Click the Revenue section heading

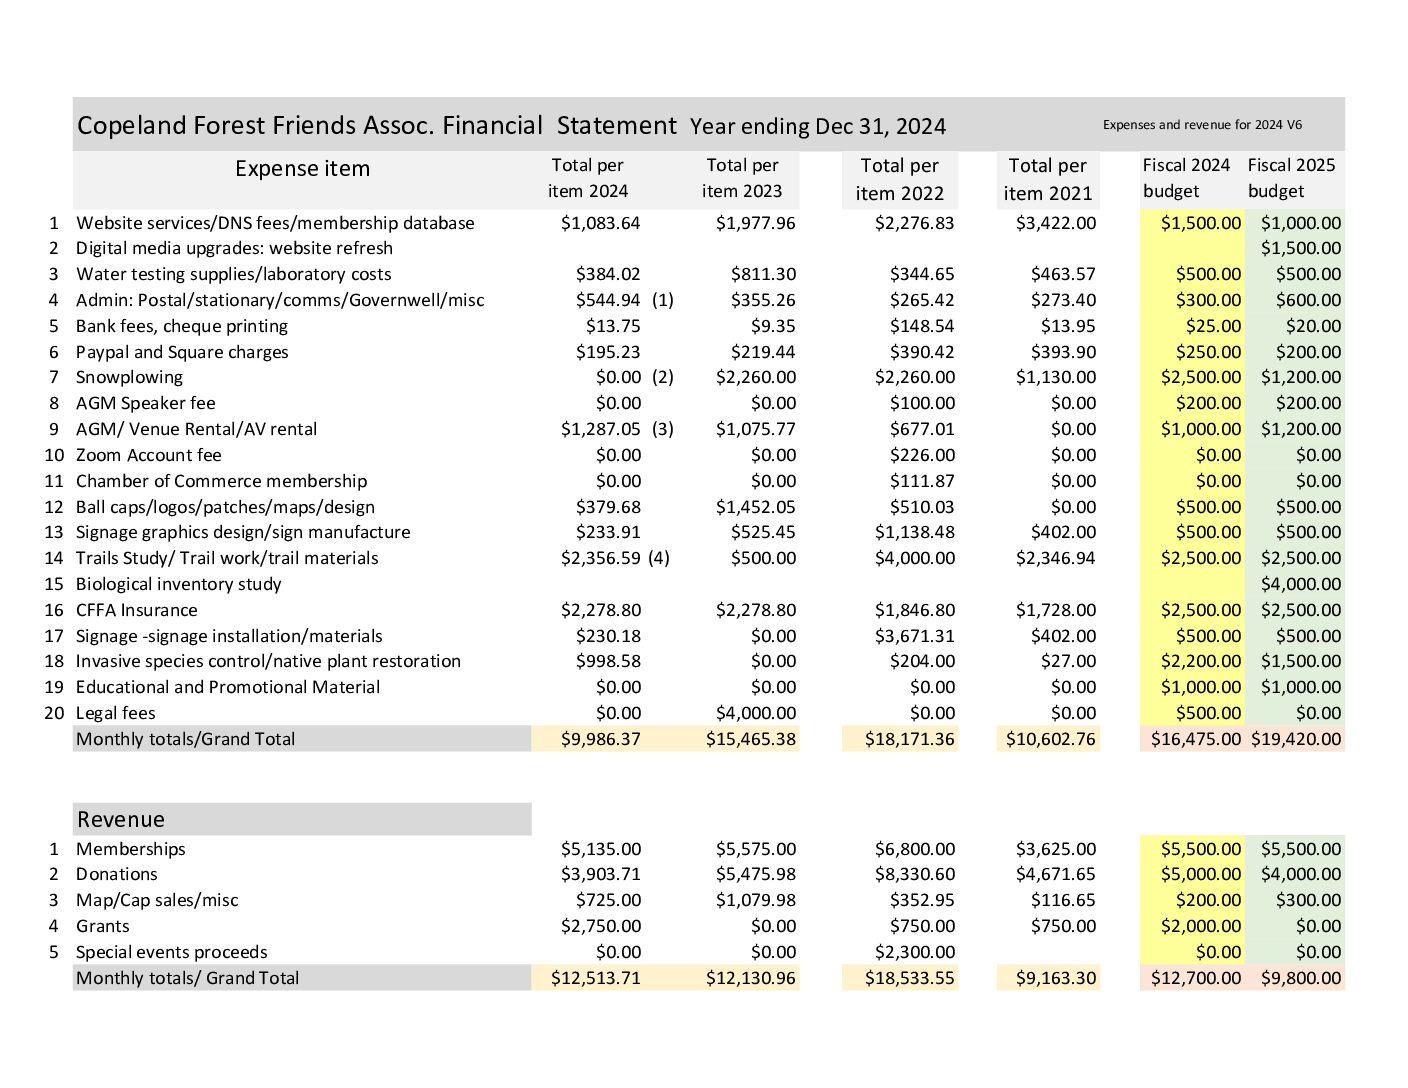[x=121, y=819]
